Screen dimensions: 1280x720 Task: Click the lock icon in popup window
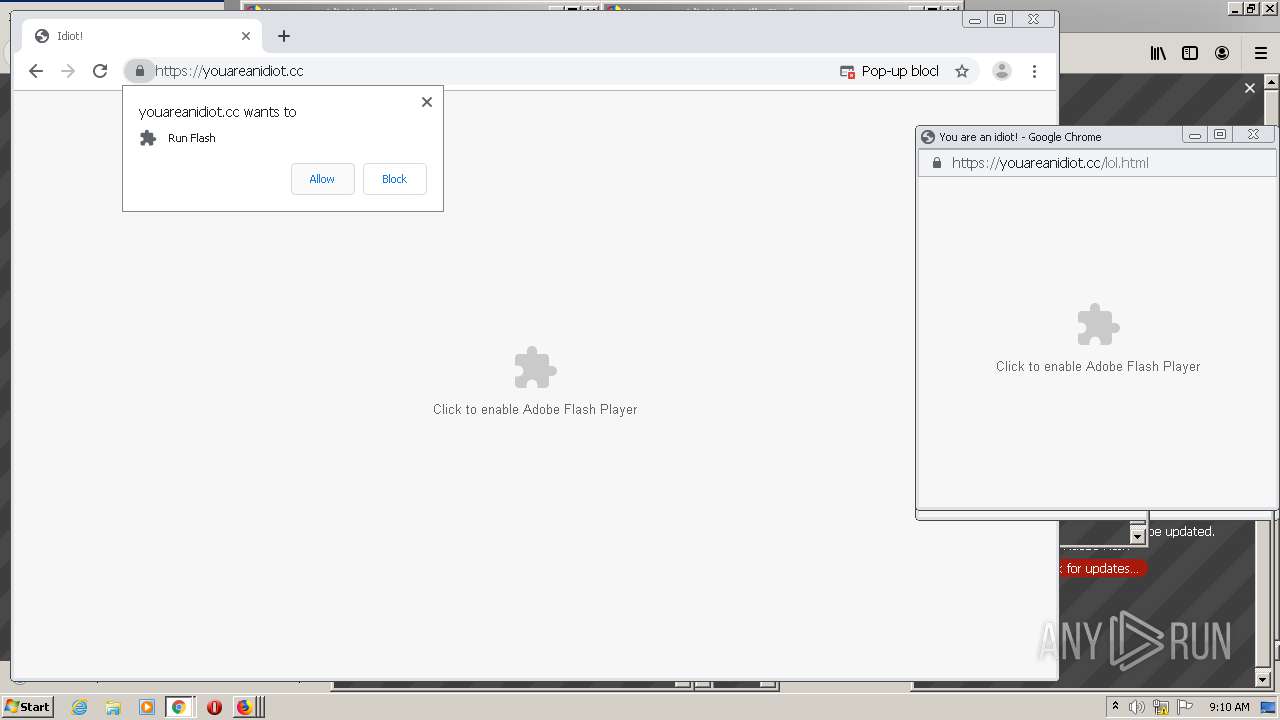pos(937,163)
